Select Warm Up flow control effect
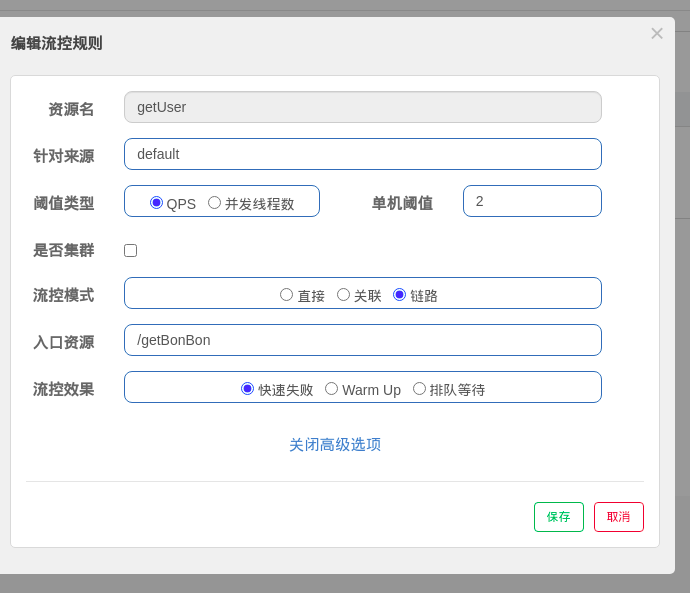 tap(331, 388)
